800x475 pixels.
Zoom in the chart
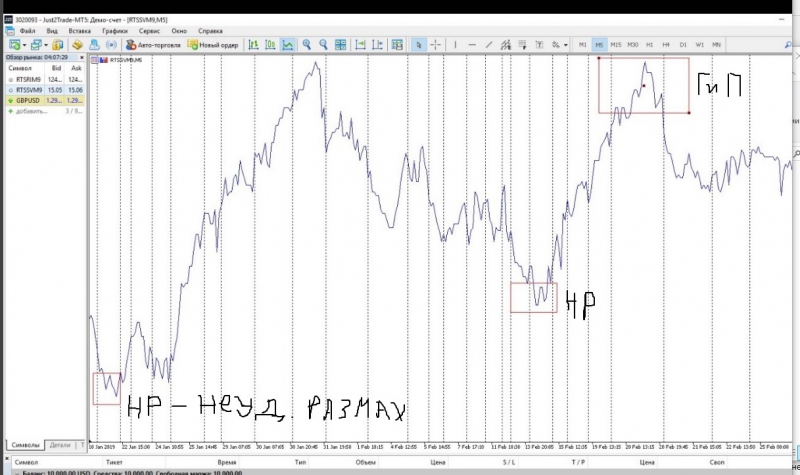tap(307, 45)
